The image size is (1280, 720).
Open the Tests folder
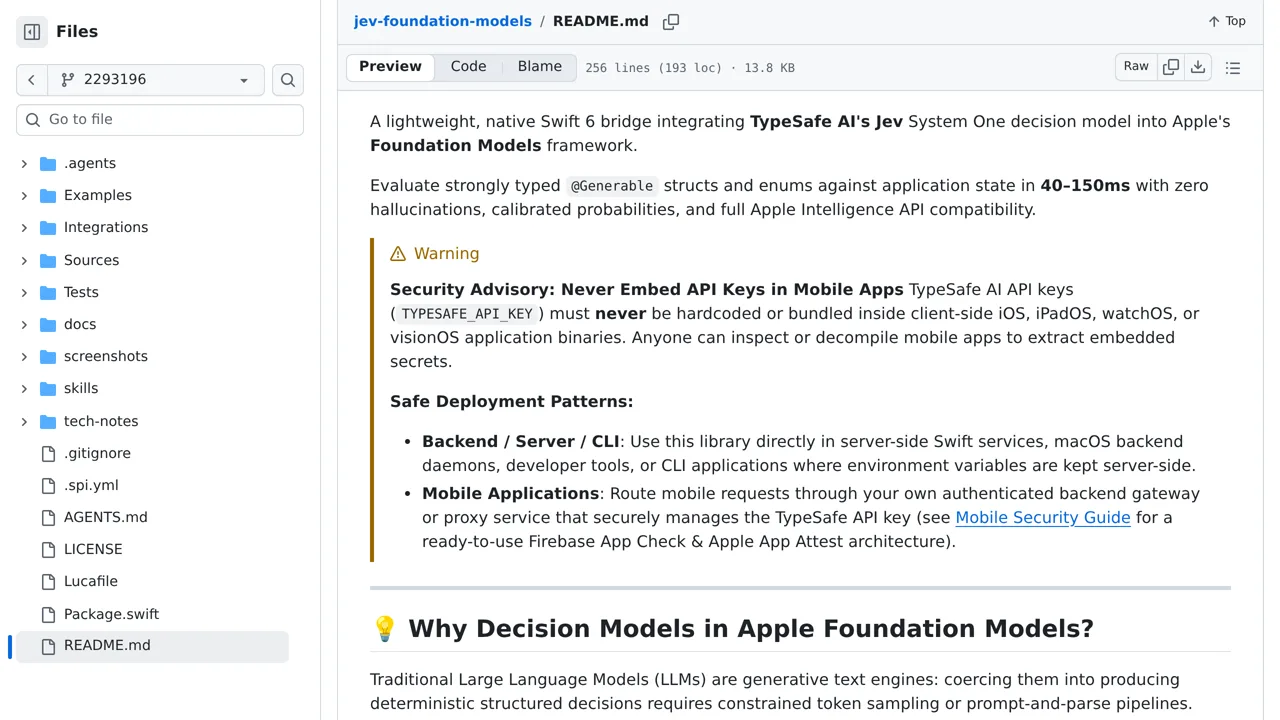coord(81,293)
